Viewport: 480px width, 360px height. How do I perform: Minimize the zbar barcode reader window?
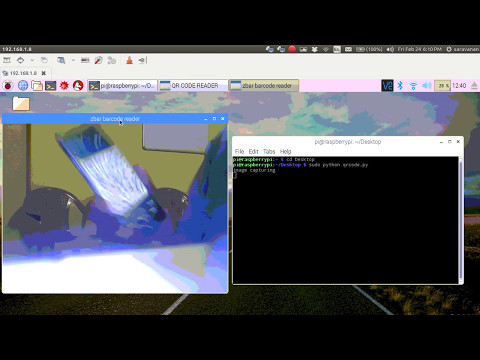206,119
